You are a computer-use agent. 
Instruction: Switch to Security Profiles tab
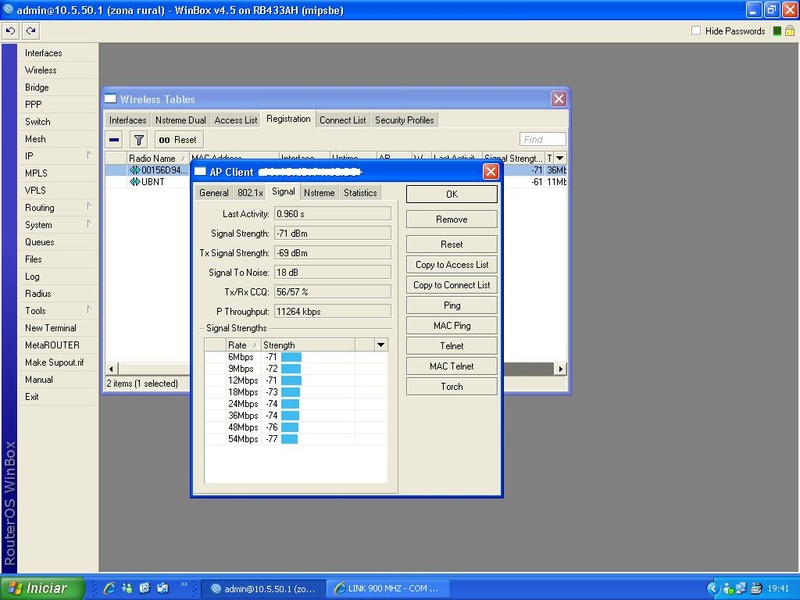click(404, 120)
